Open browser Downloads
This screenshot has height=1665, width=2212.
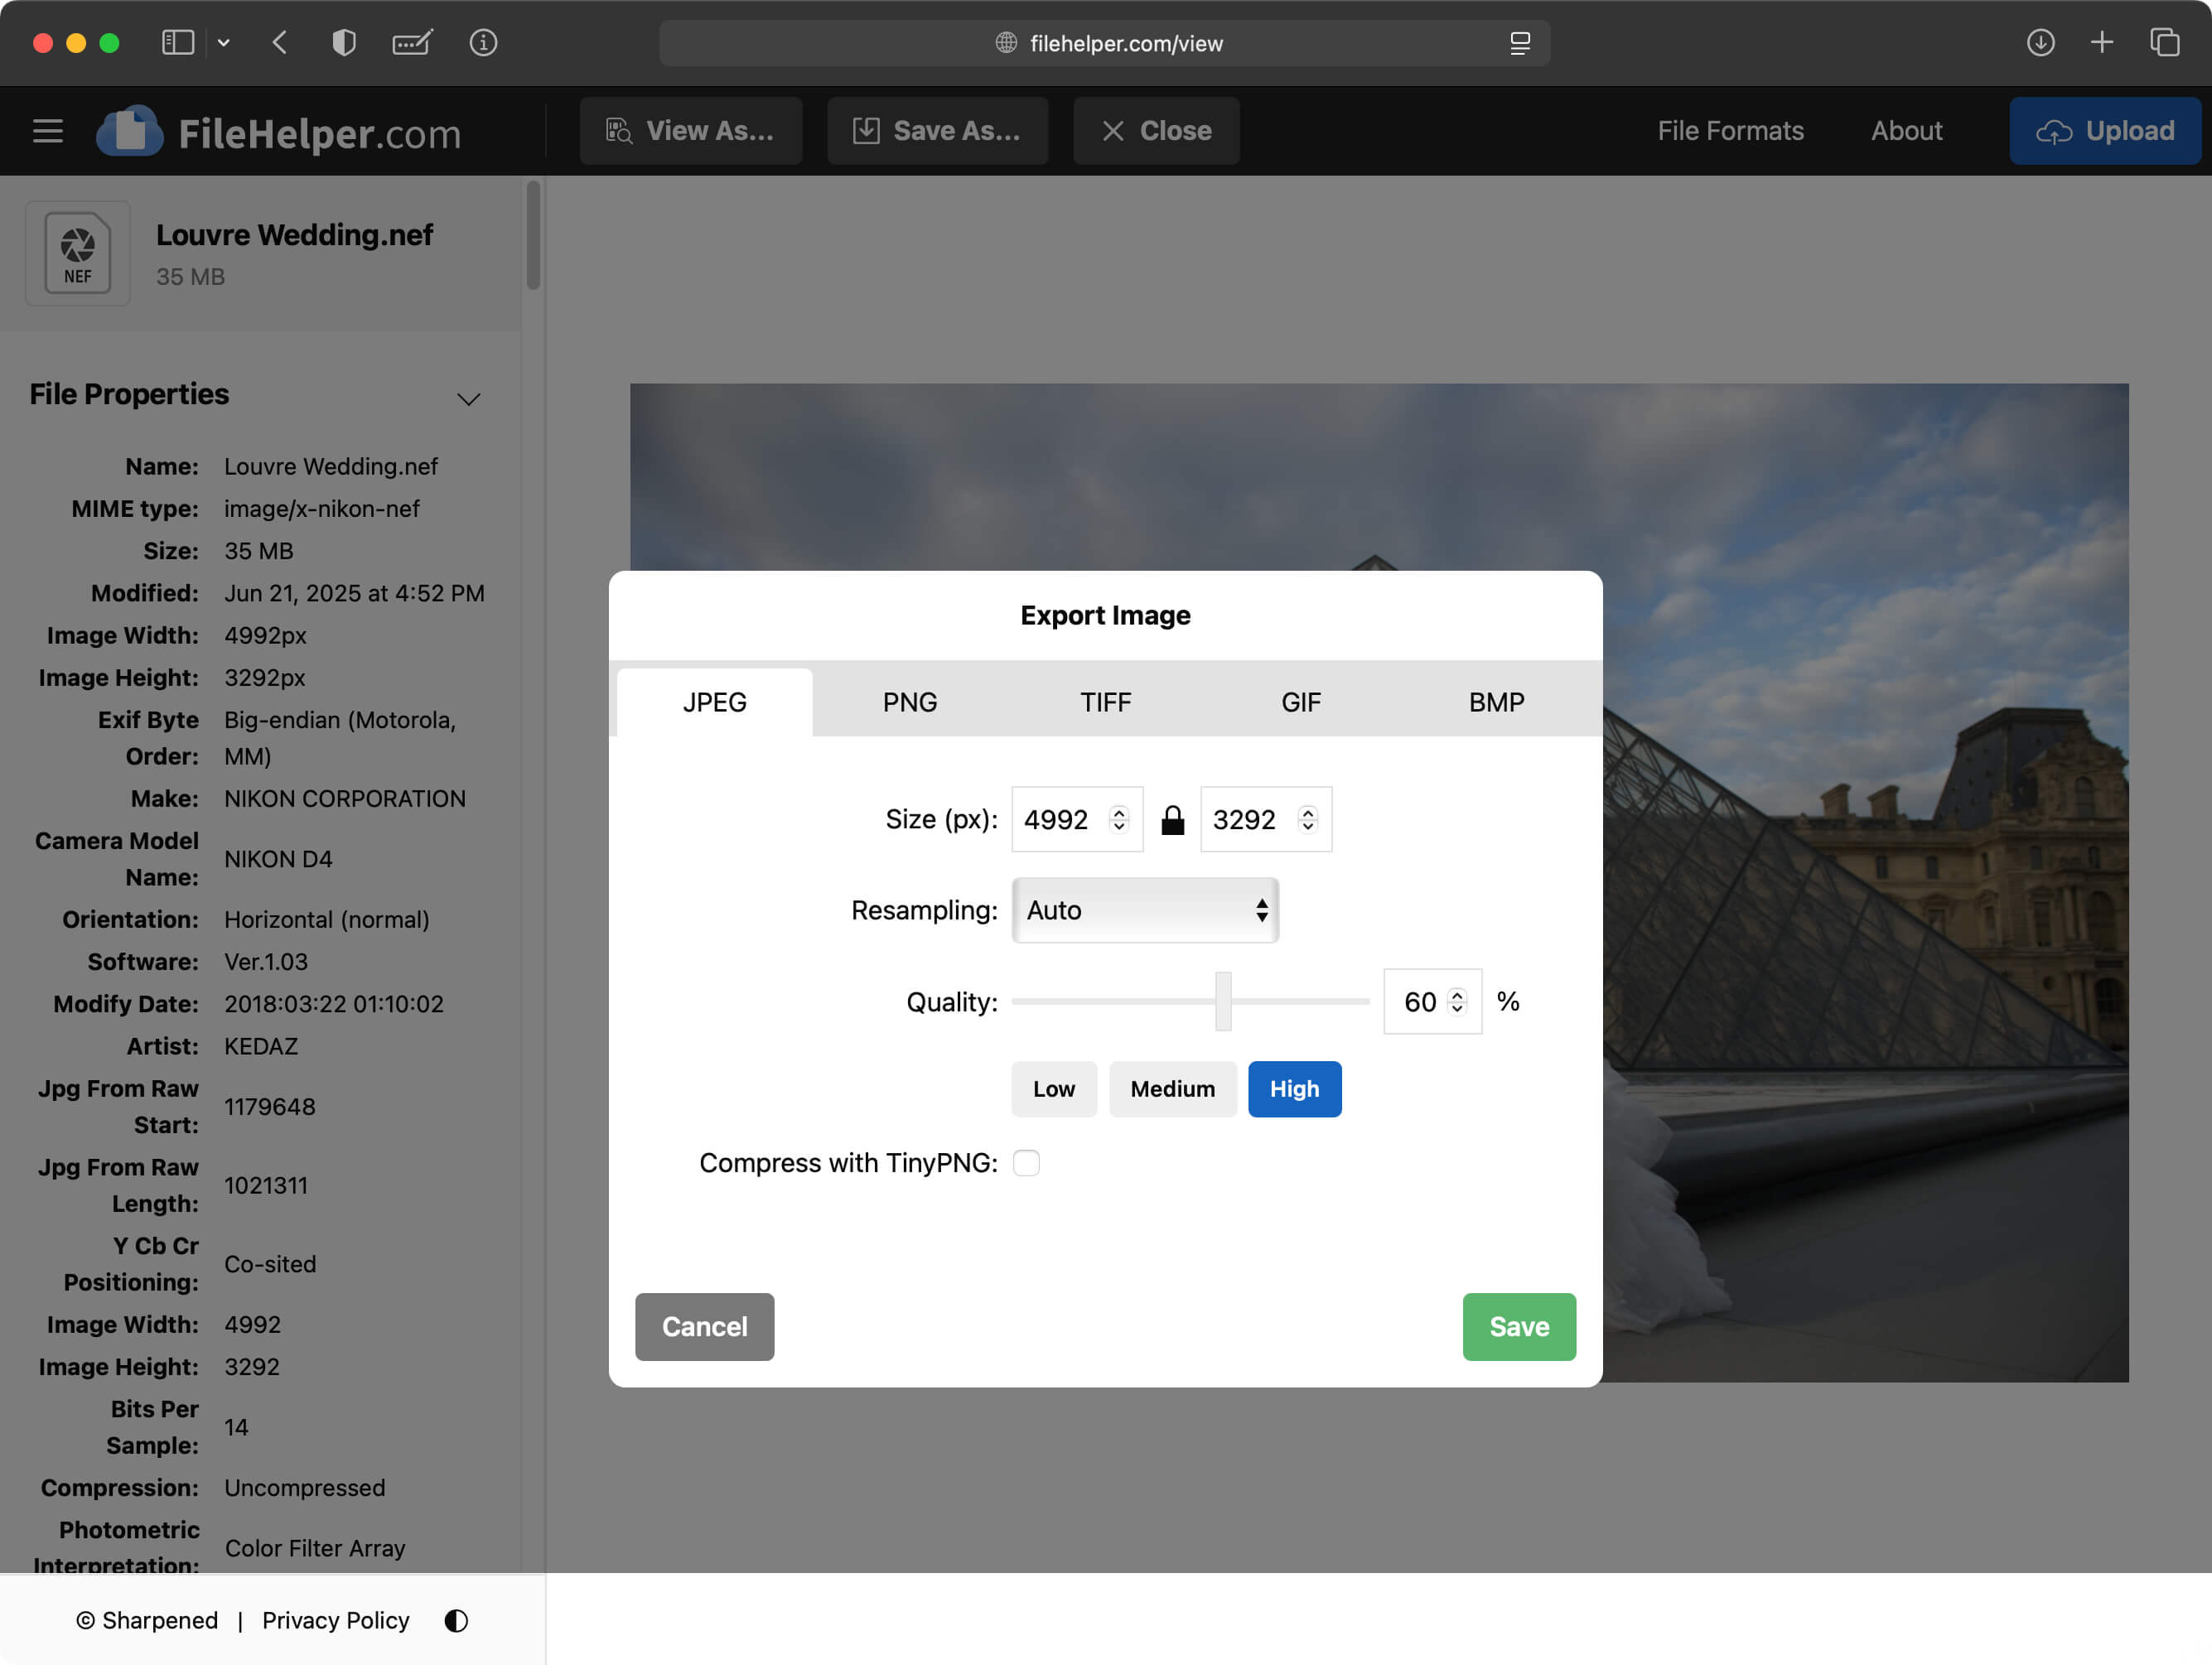click(x=2040, y=43)
